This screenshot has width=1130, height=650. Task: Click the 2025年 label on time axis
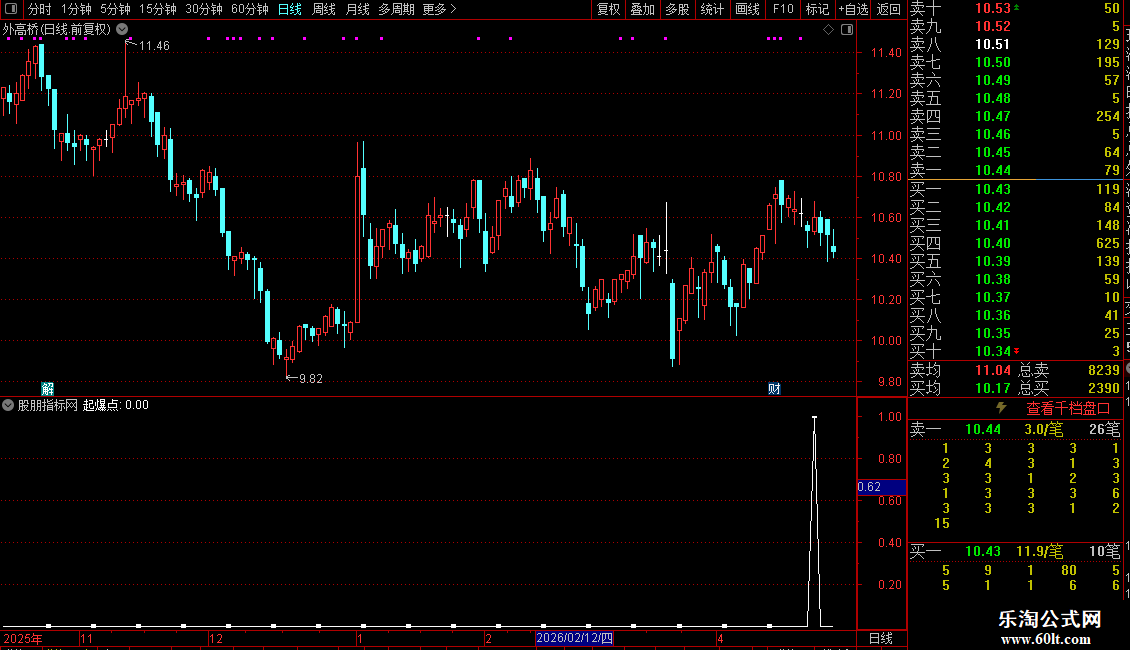(x=22, y=638)
